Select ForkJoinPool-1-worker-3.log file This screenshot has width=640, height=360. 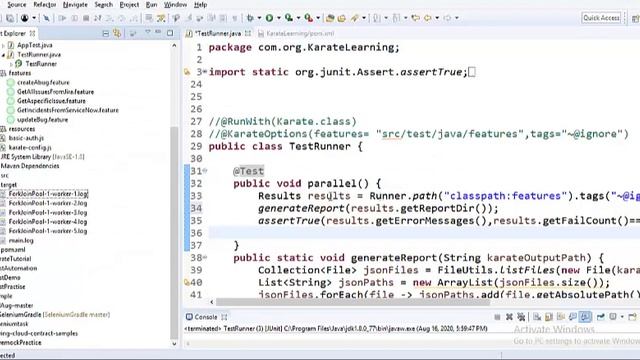[48, 212]
